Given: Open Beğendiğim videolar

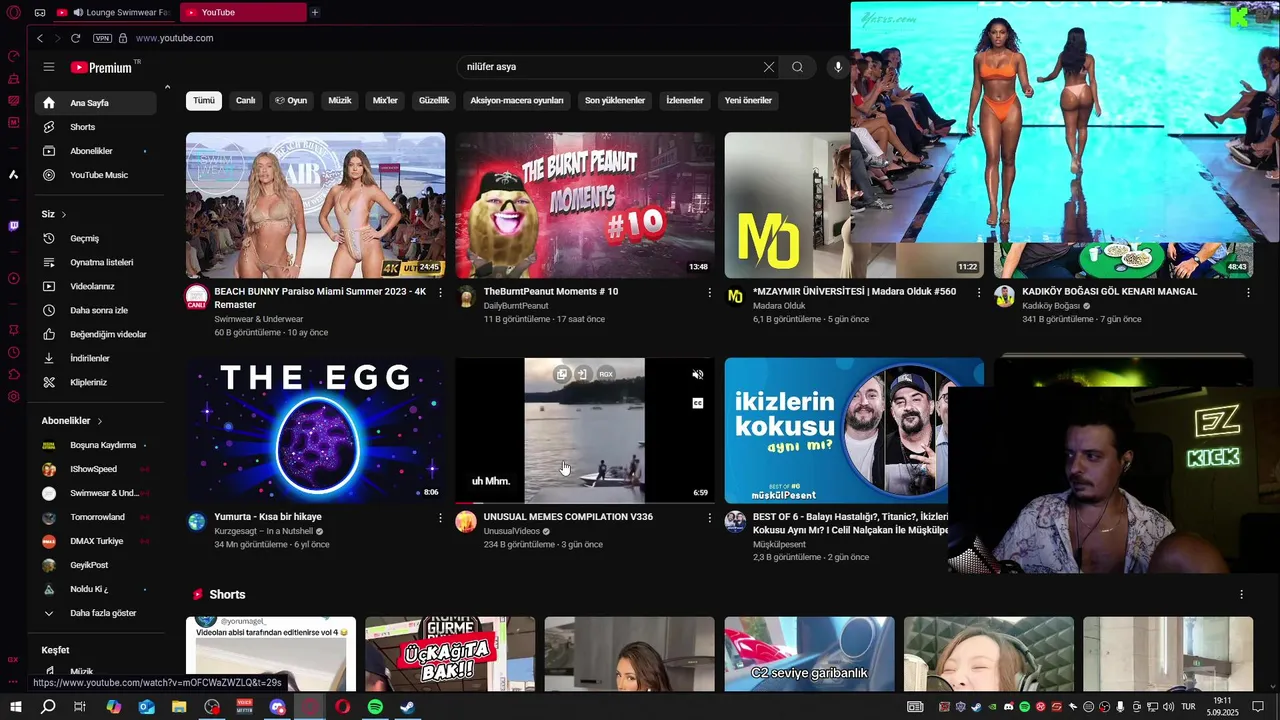Looking at the screenshot, I should tap(96, 335).
